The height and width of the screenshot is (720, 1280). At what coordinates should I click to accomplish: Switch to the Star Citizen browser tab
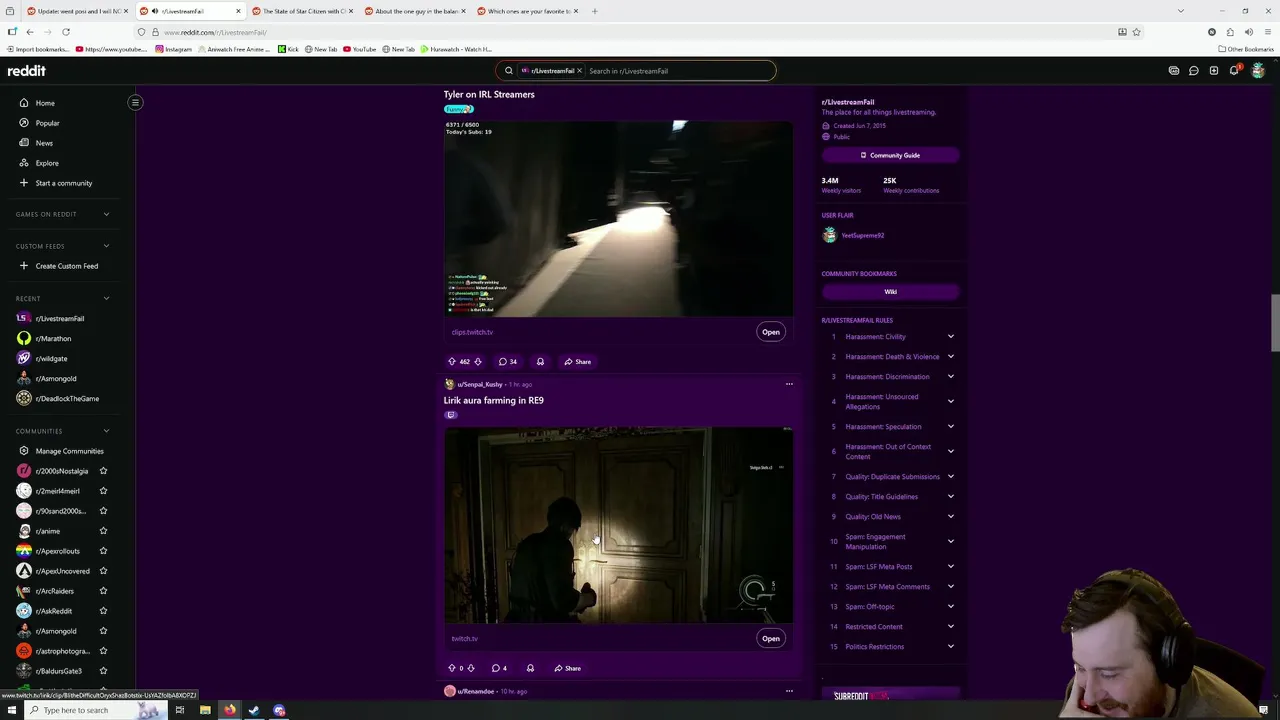tap(303, 11)
